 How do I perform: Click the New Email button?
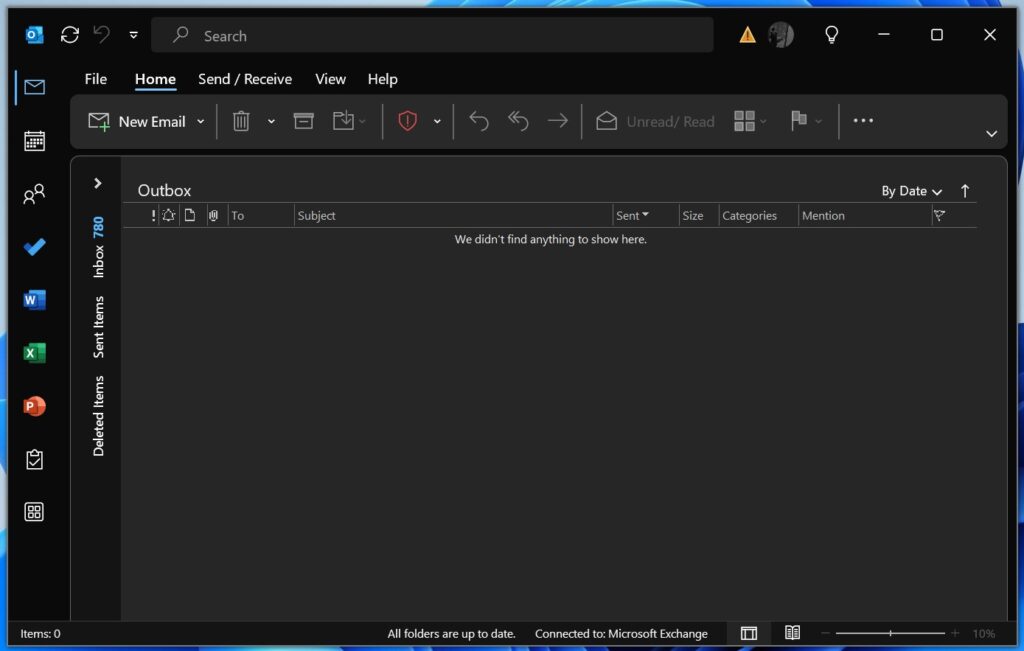click(x=138, y=121)
